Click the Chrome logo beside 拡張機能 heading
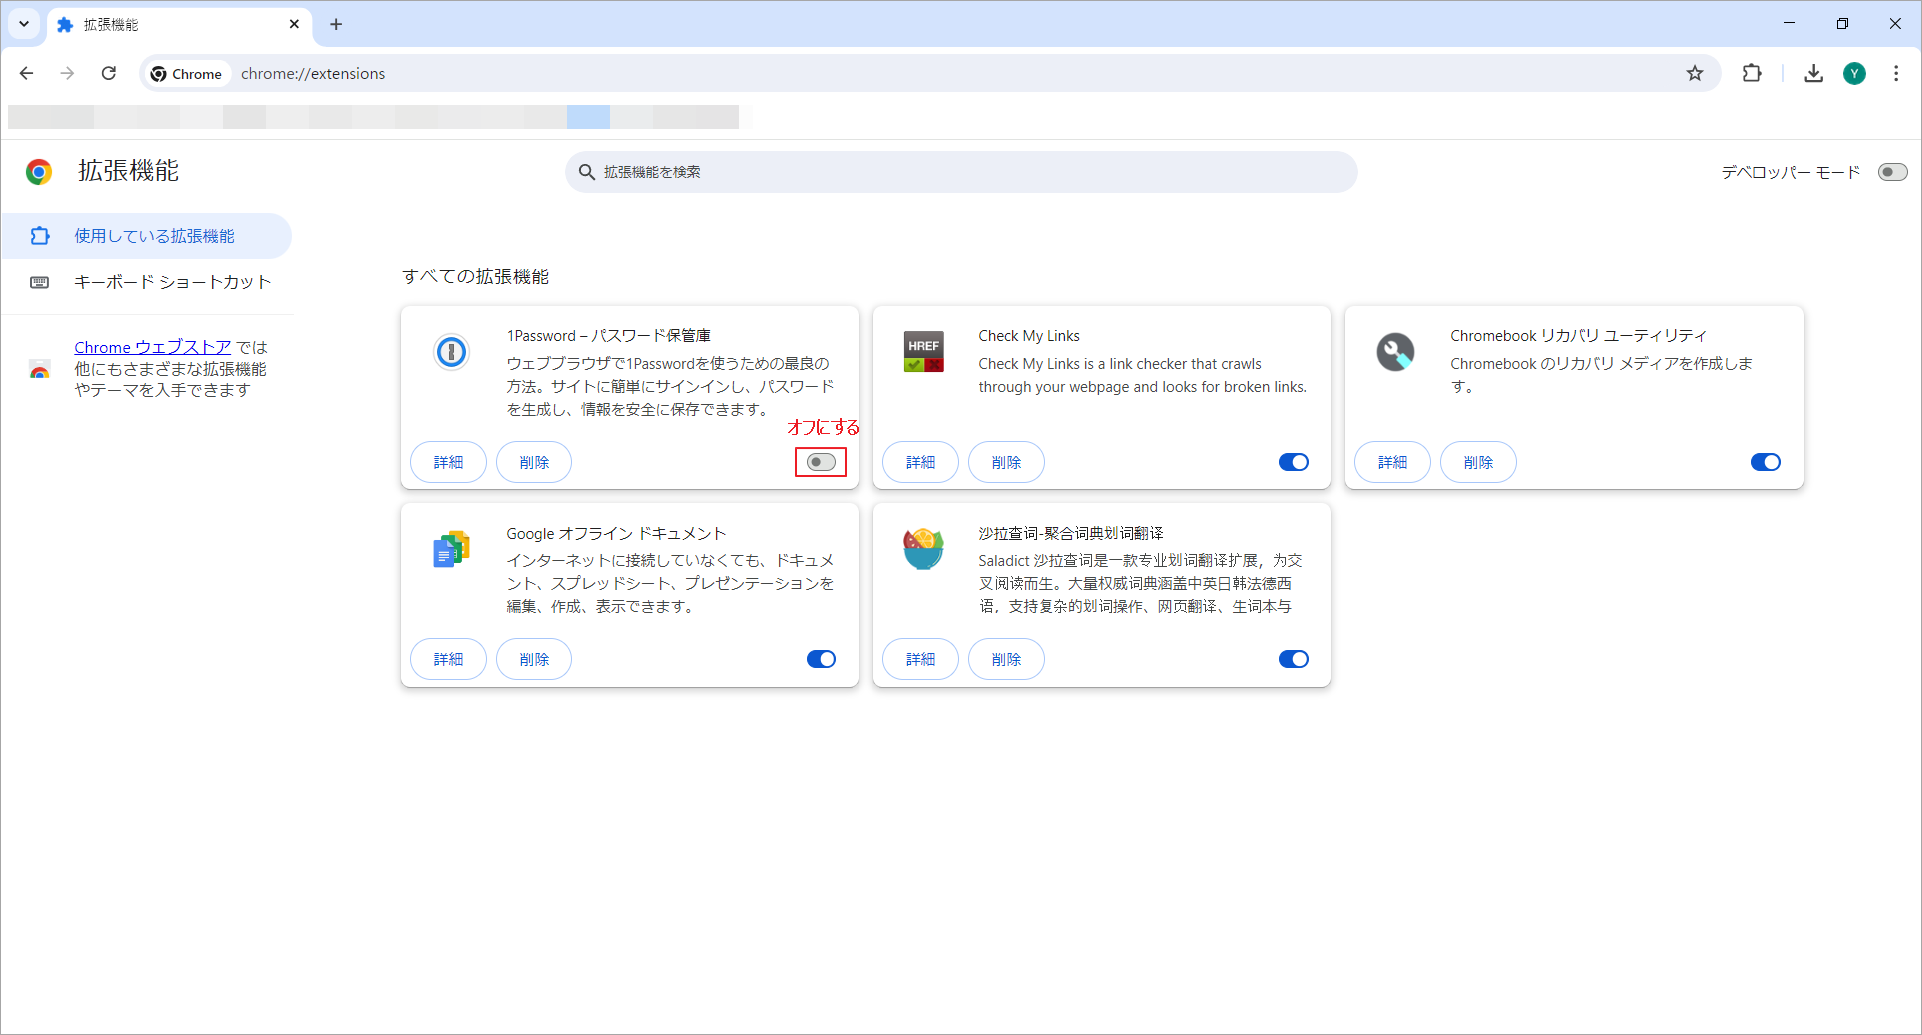The width and height of the screenshot is (1922, 1035). pos(39,172)
